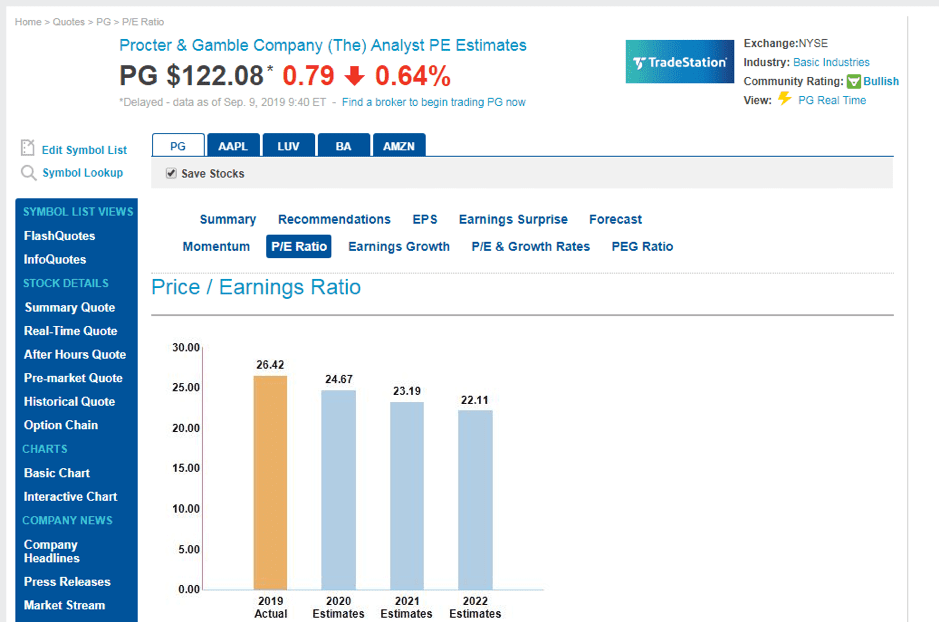Click the Quotes breadcrumb link
This screenshot has height=622, width=939.
[x=69, y=22]
